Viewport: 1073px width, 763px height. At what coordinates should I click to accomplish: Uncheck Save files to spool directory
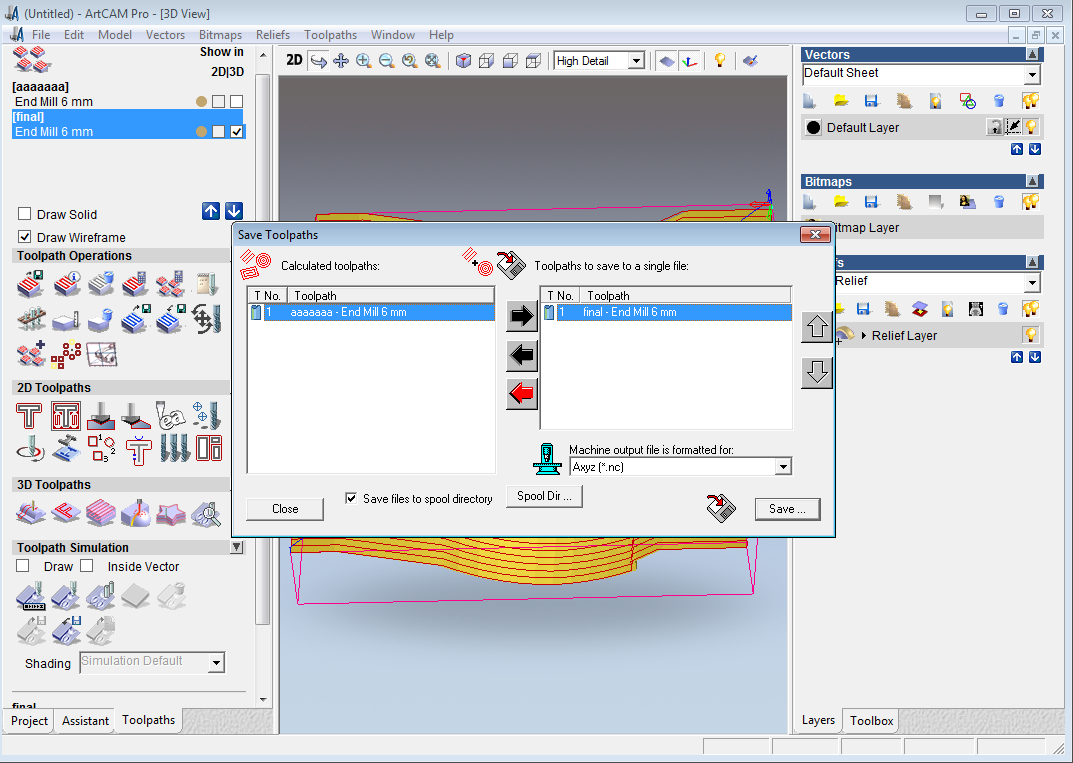pos(351,498)
